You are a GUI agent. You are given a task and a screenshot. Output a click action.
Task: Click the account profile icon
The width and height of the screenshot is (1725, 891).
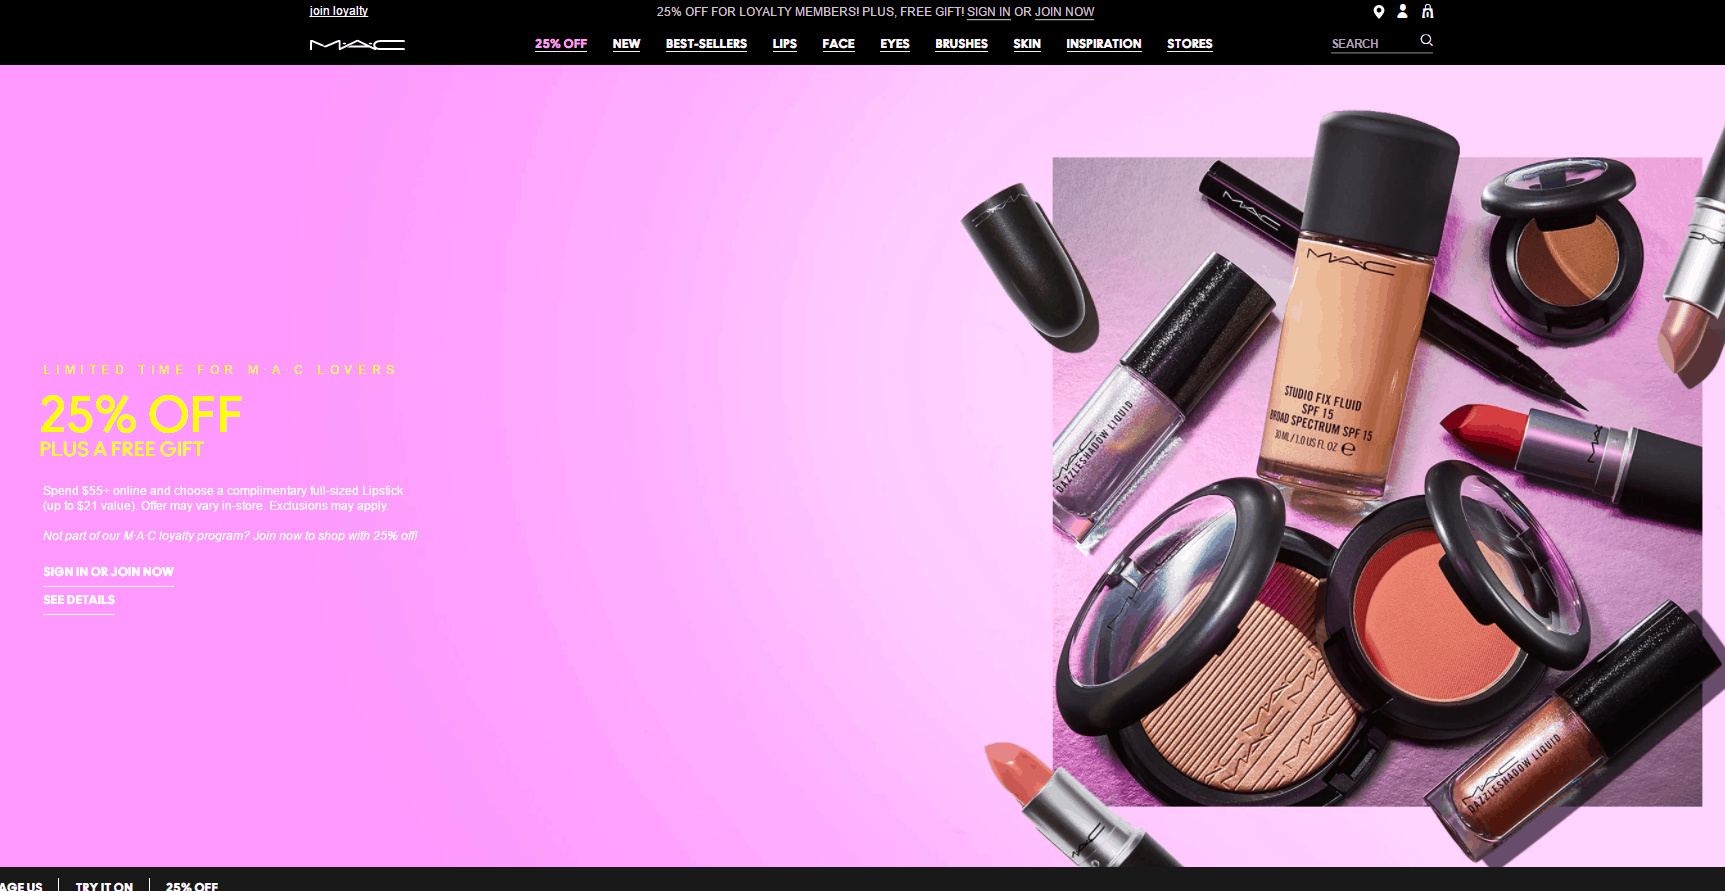pos(1402,12)
